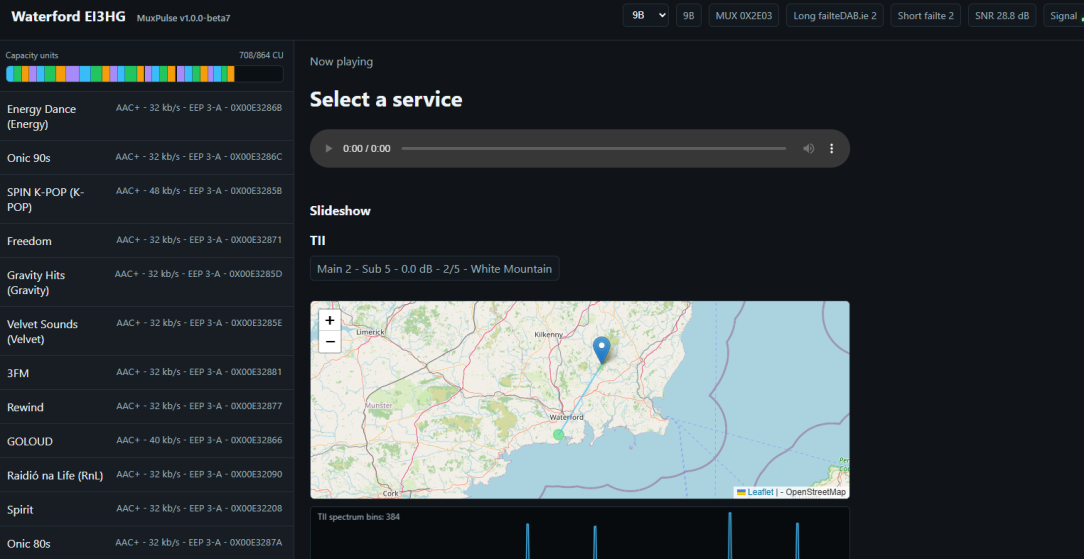1084x559 pixels.
Task: Click the MUX 0X2E03 status badge
Action: [x=745, y=15]
